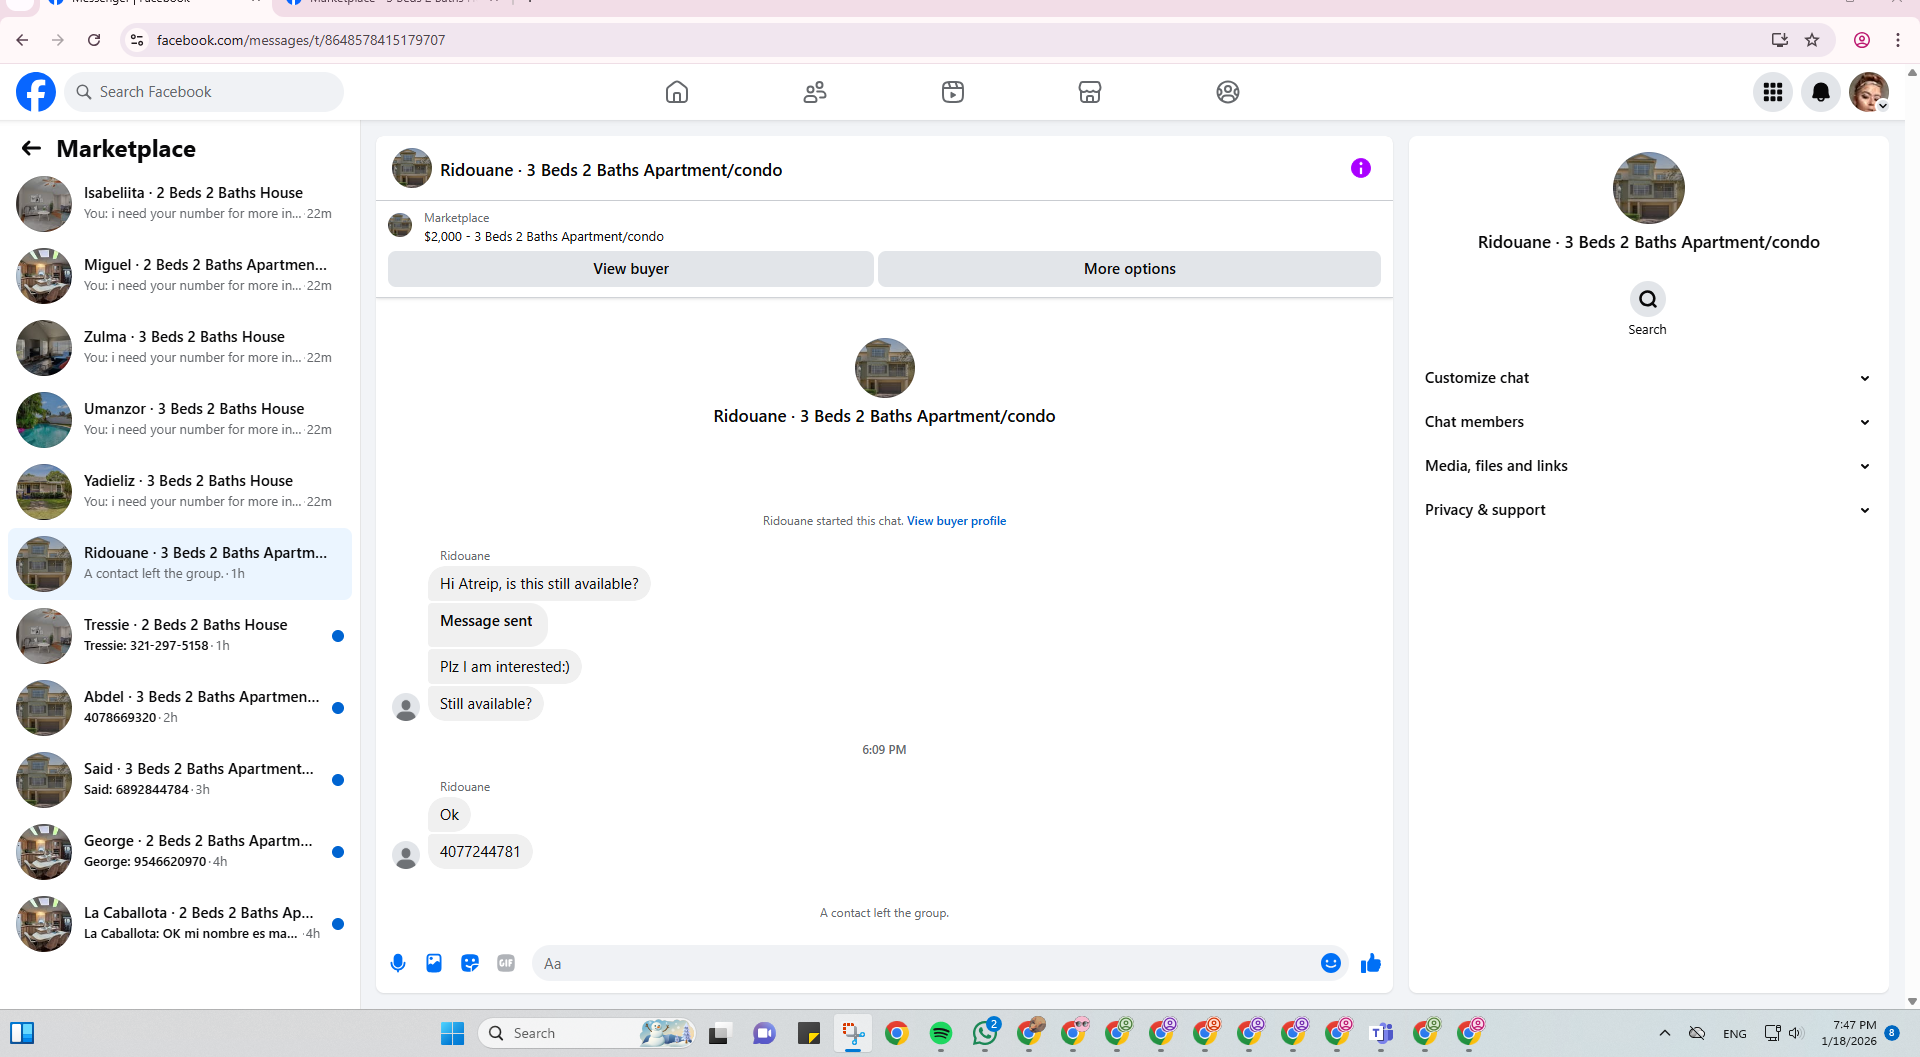Click the 'Plz I am interested:)' message
Screen dimensions: 1920x1057
coord(504,667)
